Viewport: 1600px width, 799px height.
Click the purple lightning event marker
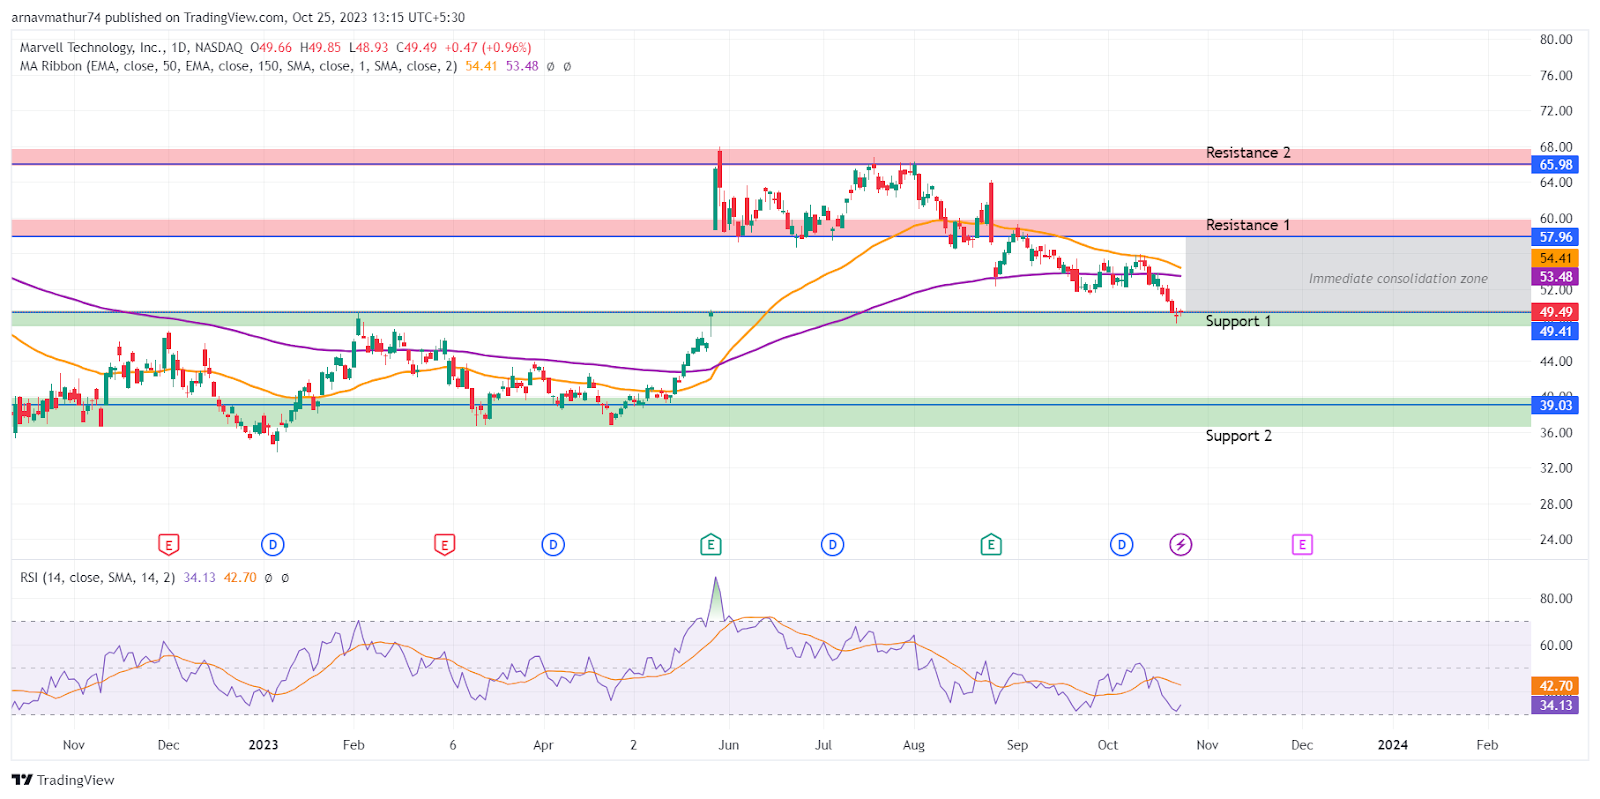(x=1181, y=545)
